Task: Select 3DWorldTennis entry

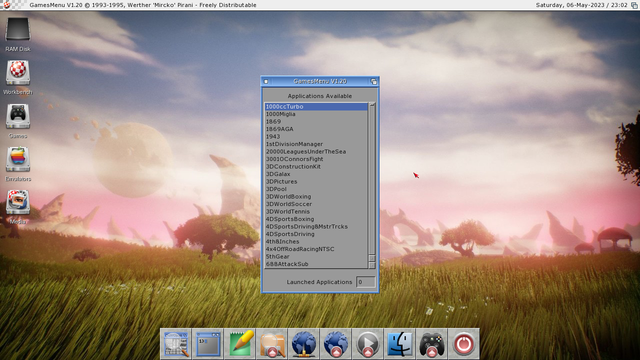Action: coord(316,211)
